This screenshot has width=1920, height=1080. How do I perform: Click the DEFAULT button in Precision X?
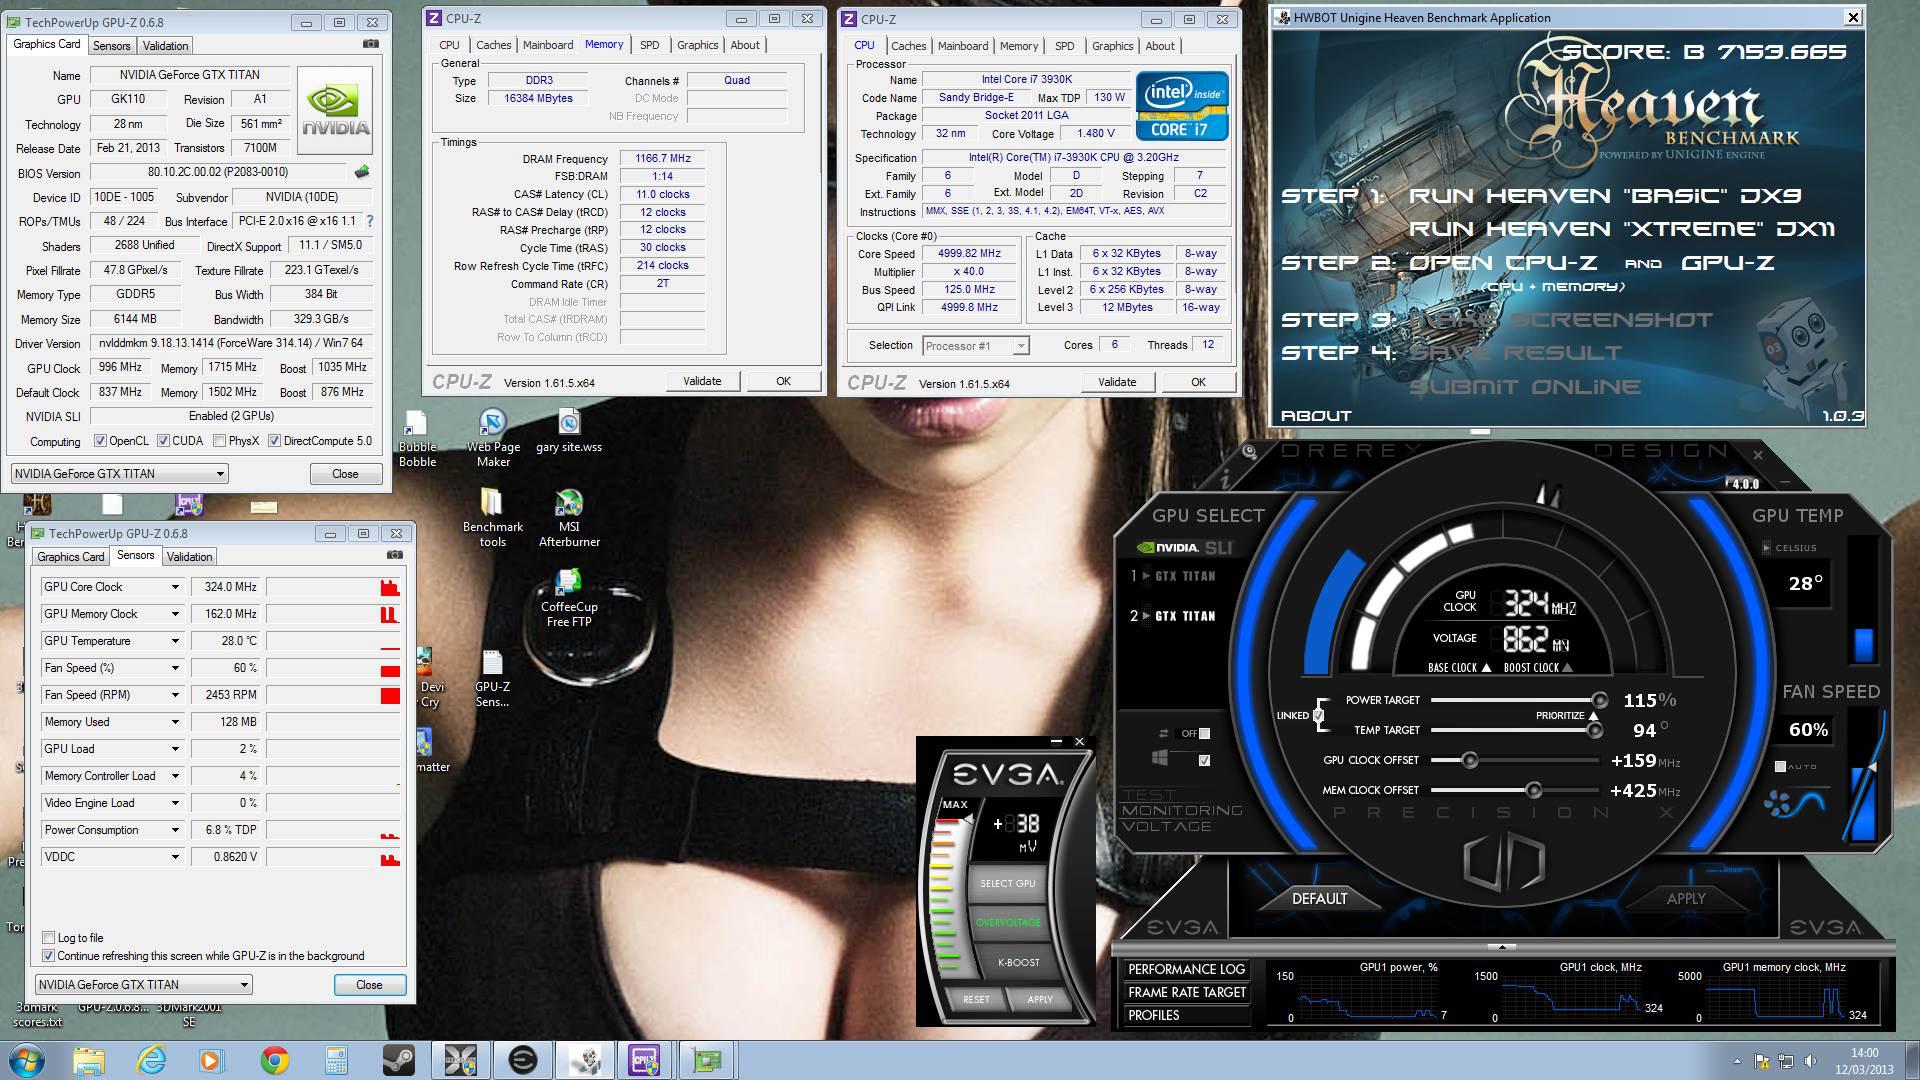1319,898
